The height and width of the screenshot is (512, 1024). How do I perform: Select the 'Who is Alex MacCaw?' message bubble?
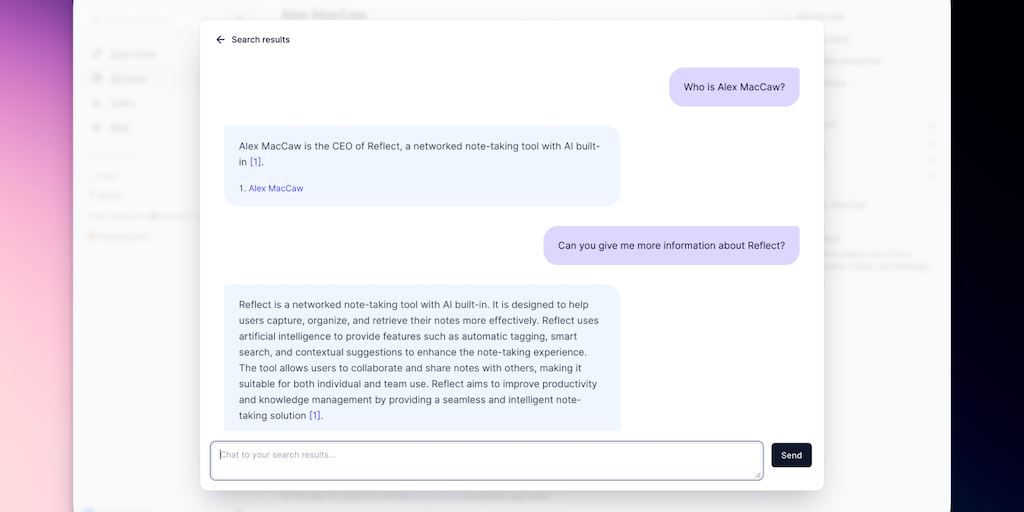point(734,87)
